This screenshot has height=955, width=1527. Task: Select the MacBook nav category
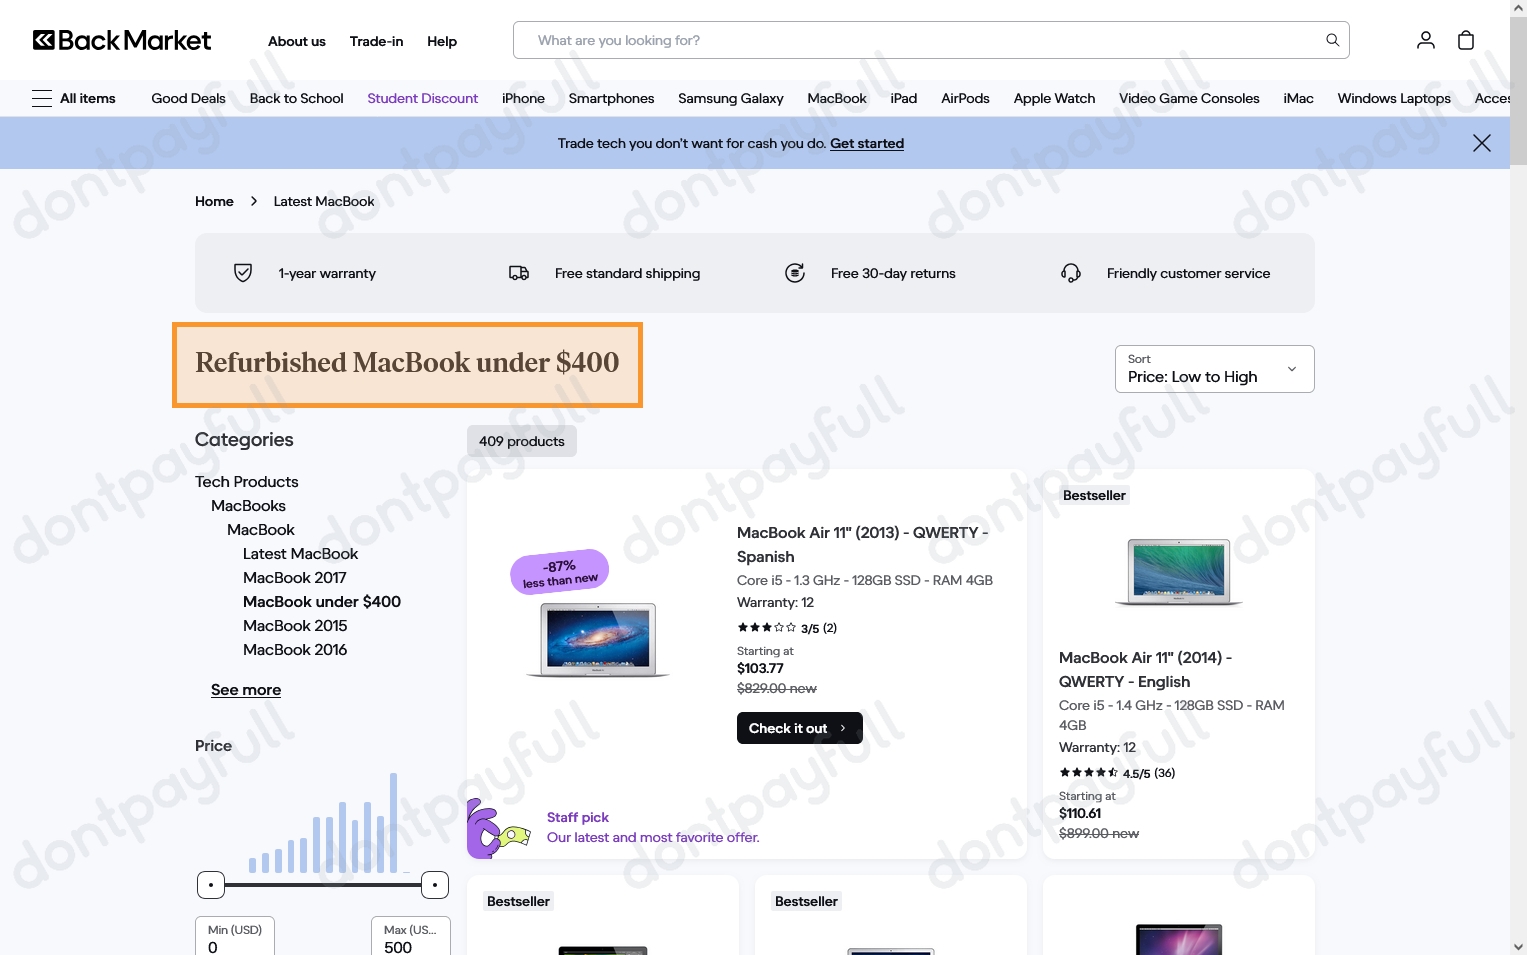[x=837, y=98]
